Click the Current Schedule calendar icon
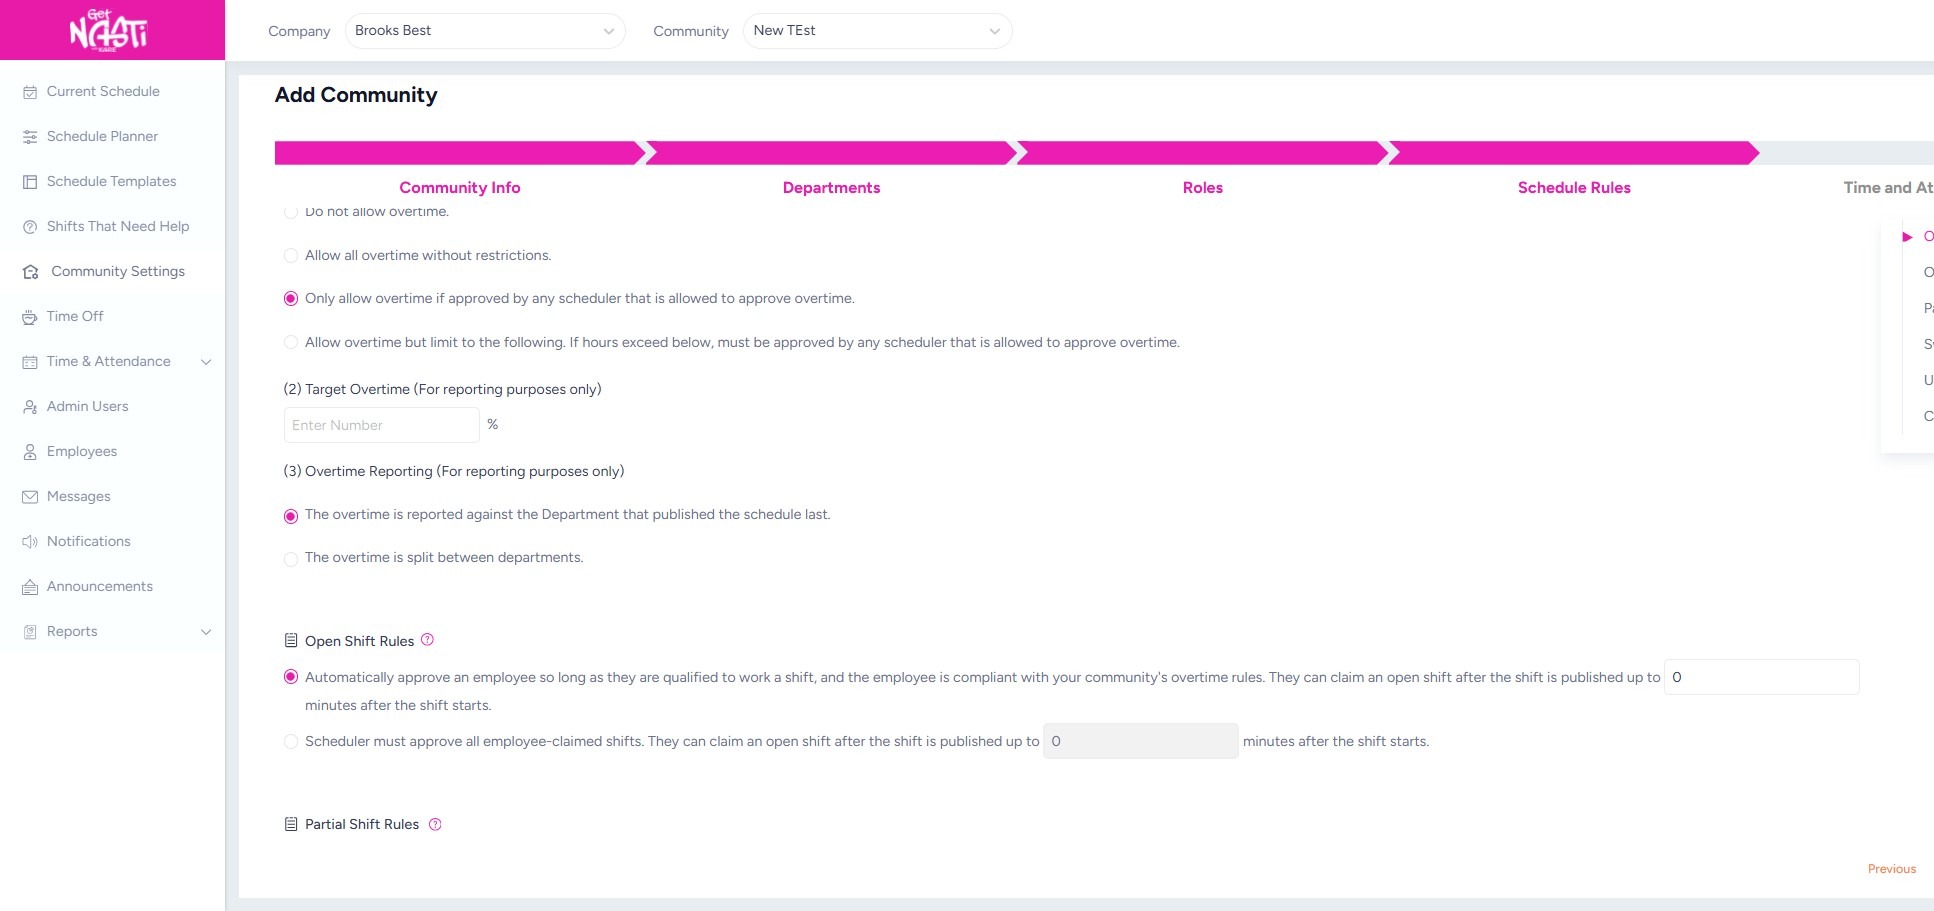 pyautogui.click(x=30, y=92)
